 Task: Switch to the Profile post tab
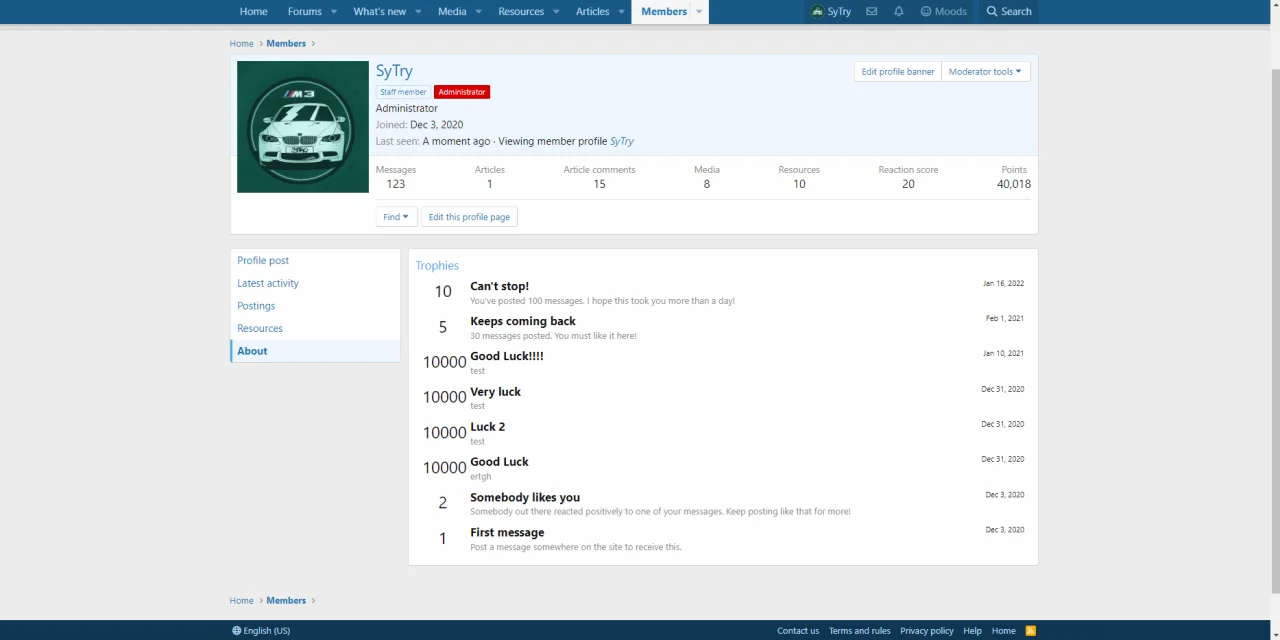click(263, 260)
